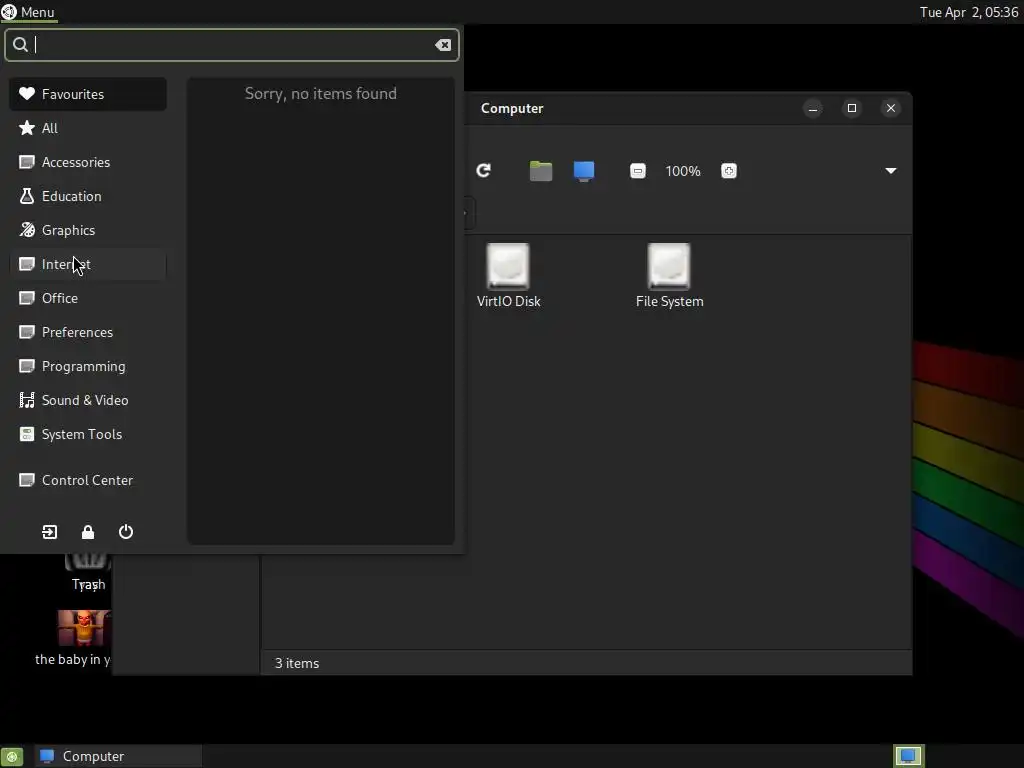Click the power off icon
The height and width of the screenshot is (768, 1024).
126,532
